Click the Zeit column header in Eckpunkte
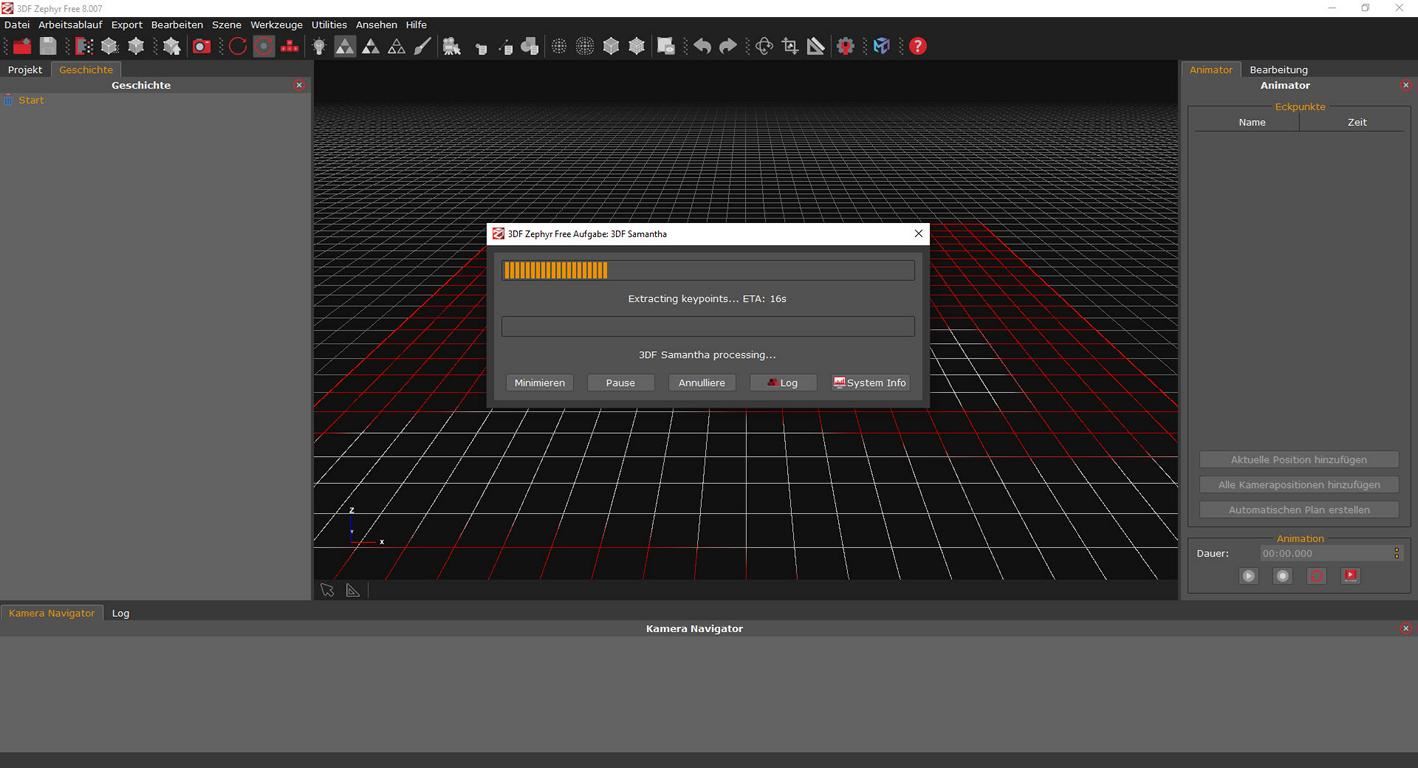This screenshot has width=1418, height=768. (x=1357, y=122)
